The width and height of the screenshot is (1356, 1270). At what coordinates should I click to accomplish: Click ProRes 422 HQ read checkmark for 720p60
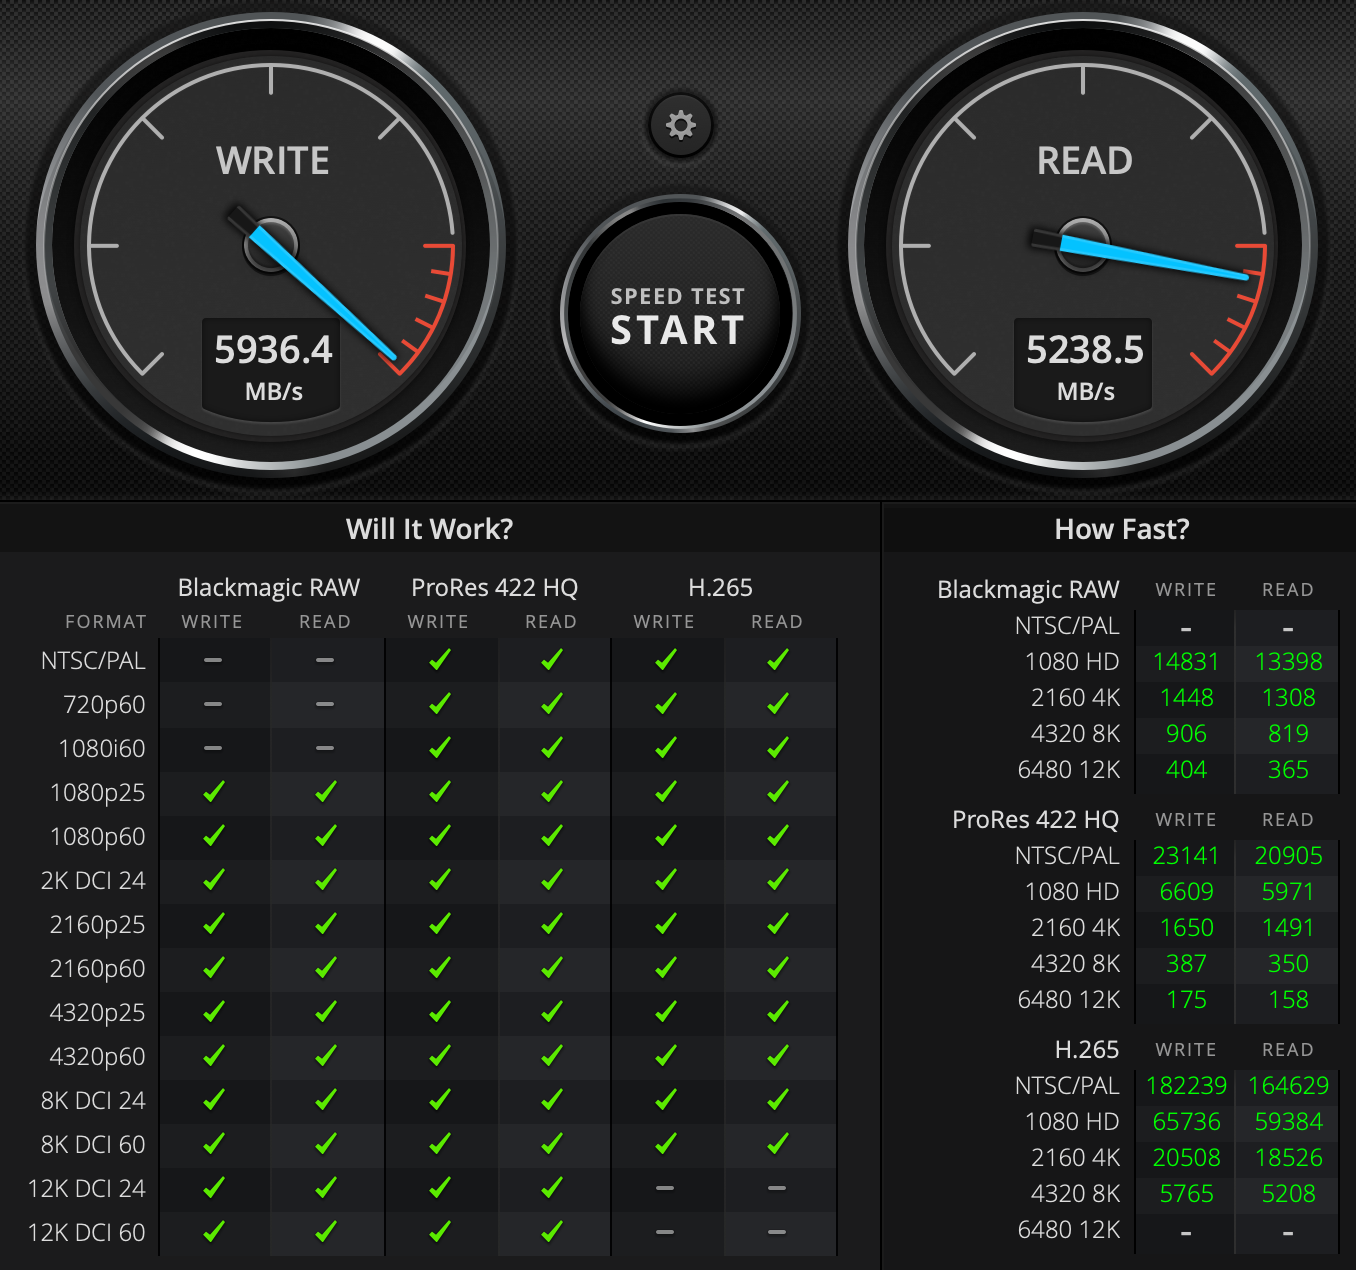551,704
